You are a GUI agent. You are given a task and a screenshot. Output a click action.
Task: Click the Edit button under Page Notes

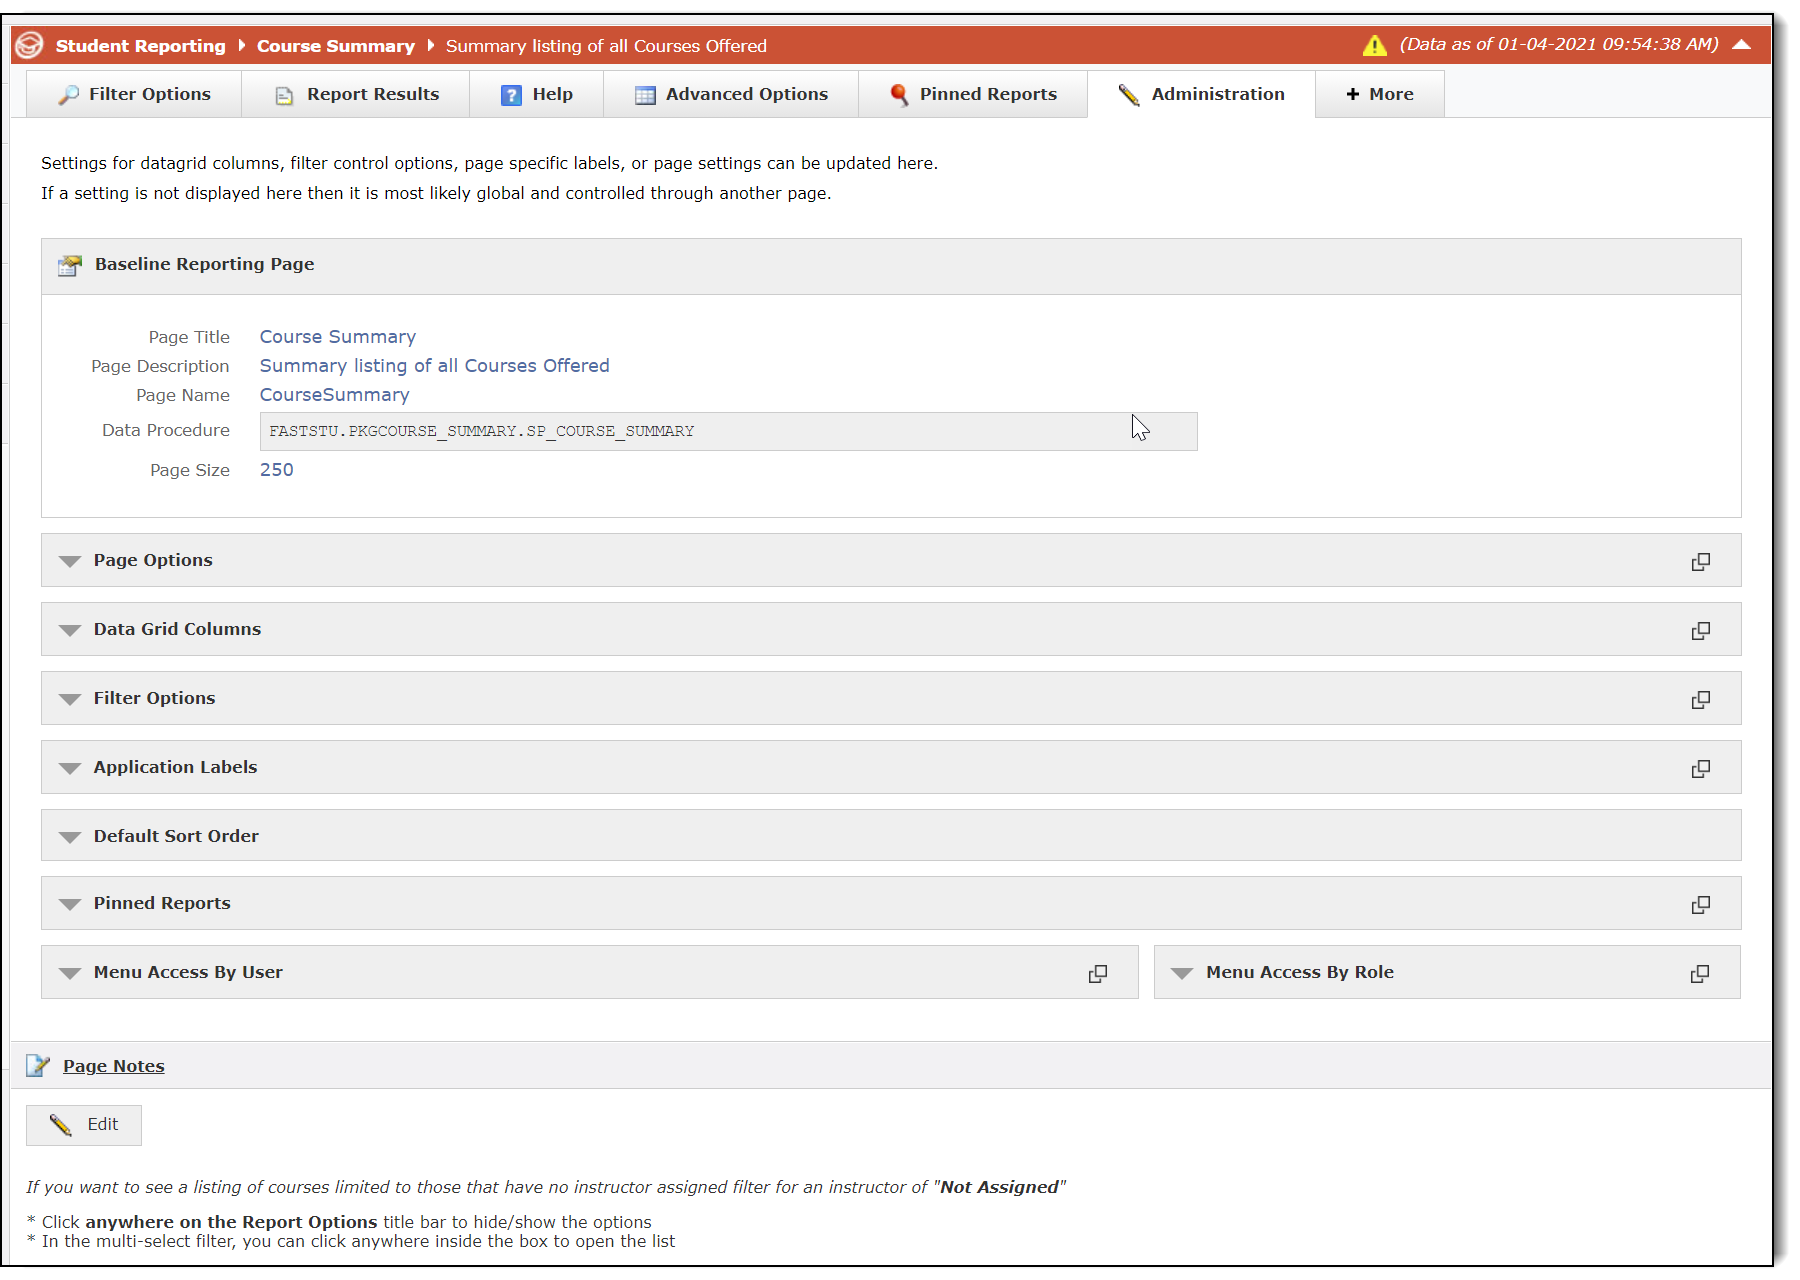click(84, 1125)
